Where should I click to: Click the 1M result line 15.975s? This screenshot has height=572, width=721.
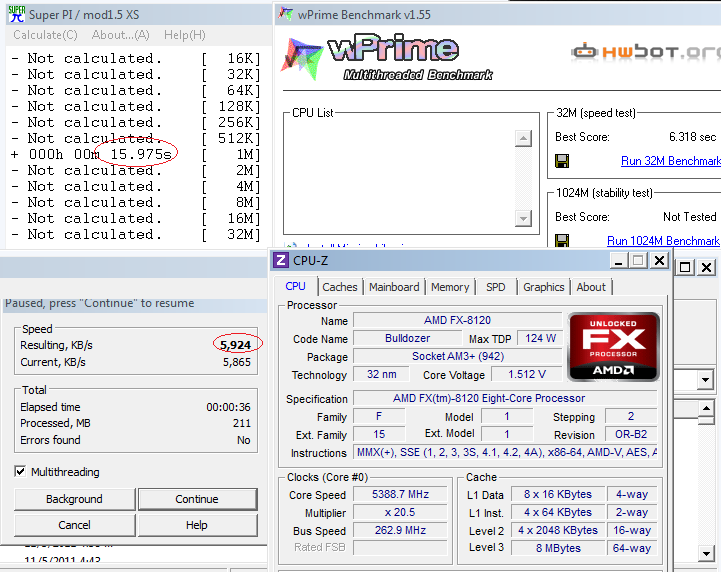(136, 154)
